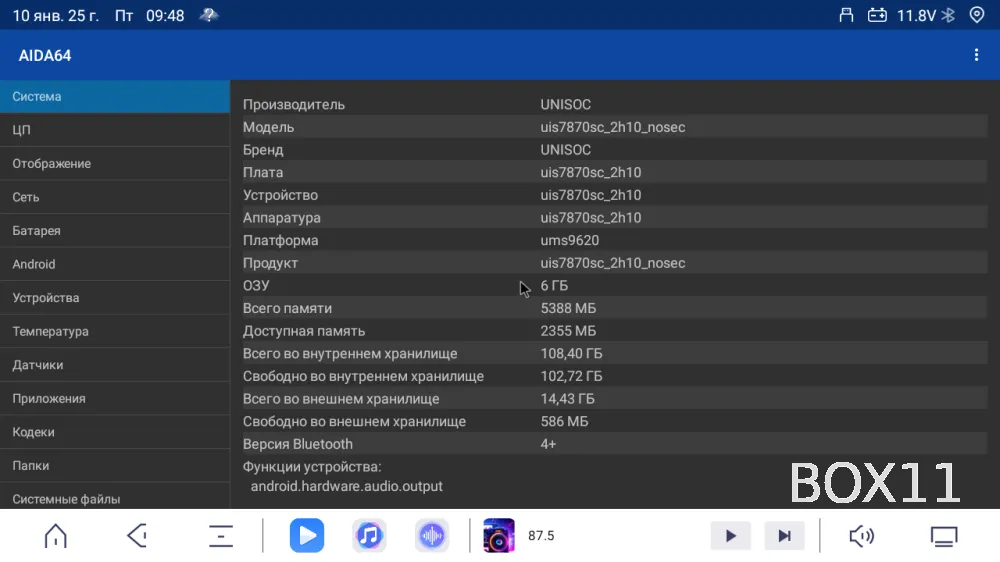Select the Всего во внутреннем хранилище row
Viewport: 1000px width, 562px height.
pyautogui.click(x=615, y=353)
